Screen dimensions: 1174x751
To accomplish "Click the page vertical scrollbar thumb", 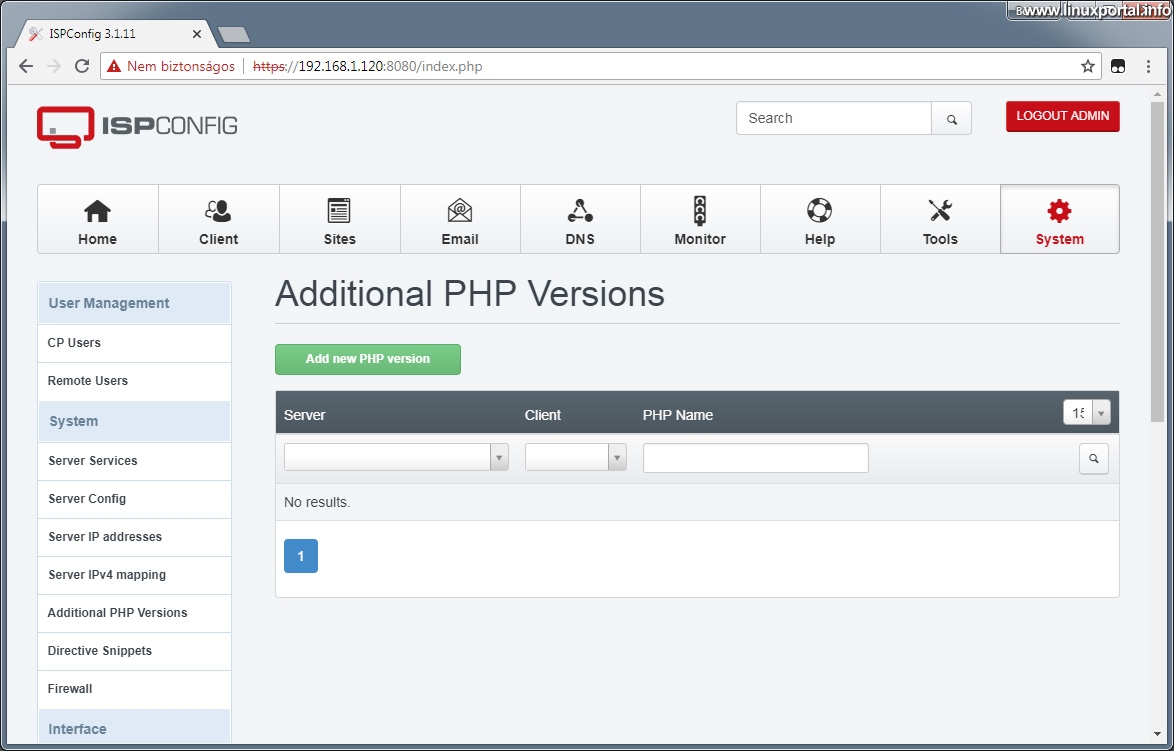I will click(x=1158, y=262).
